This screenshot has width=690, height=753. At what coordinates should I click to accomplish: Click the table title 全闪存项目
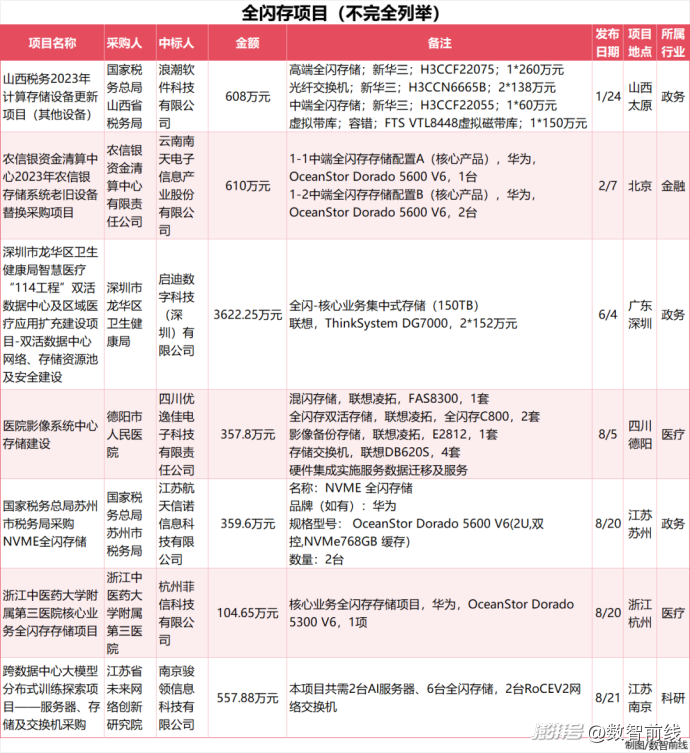click(341, 13)
